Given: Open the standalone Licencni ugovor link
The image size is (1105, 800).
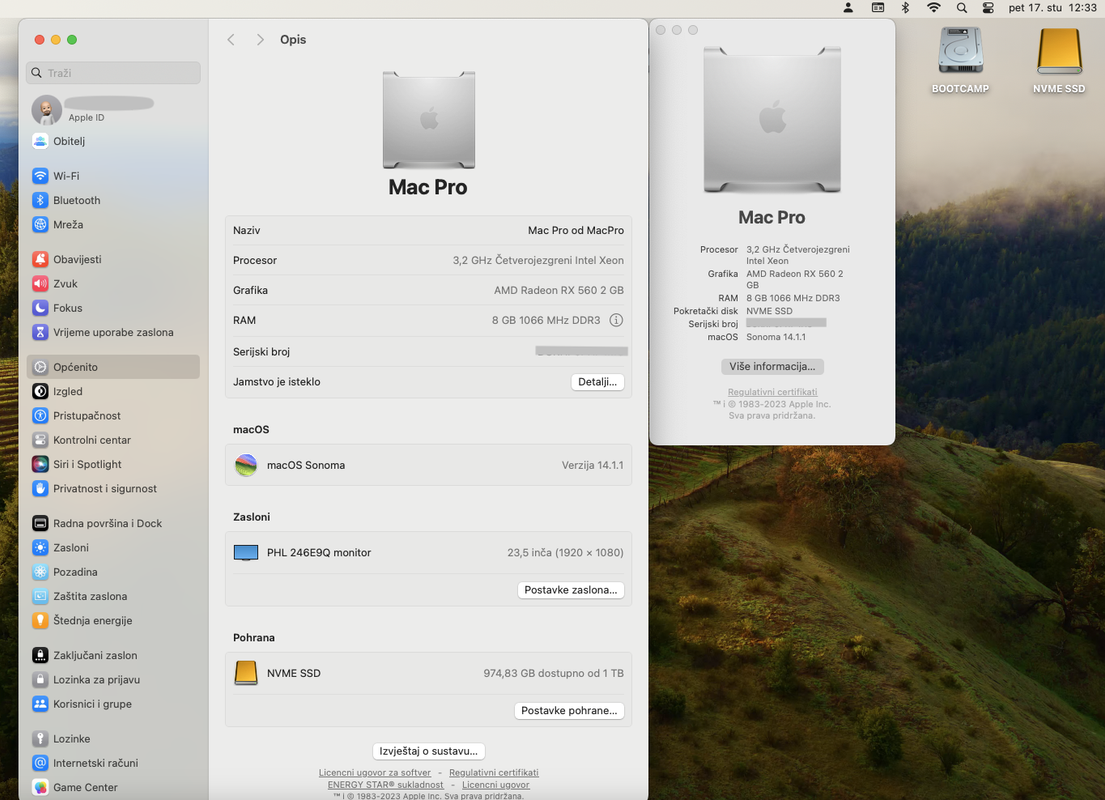Looking at the screenshot, I should coord(495,784).
